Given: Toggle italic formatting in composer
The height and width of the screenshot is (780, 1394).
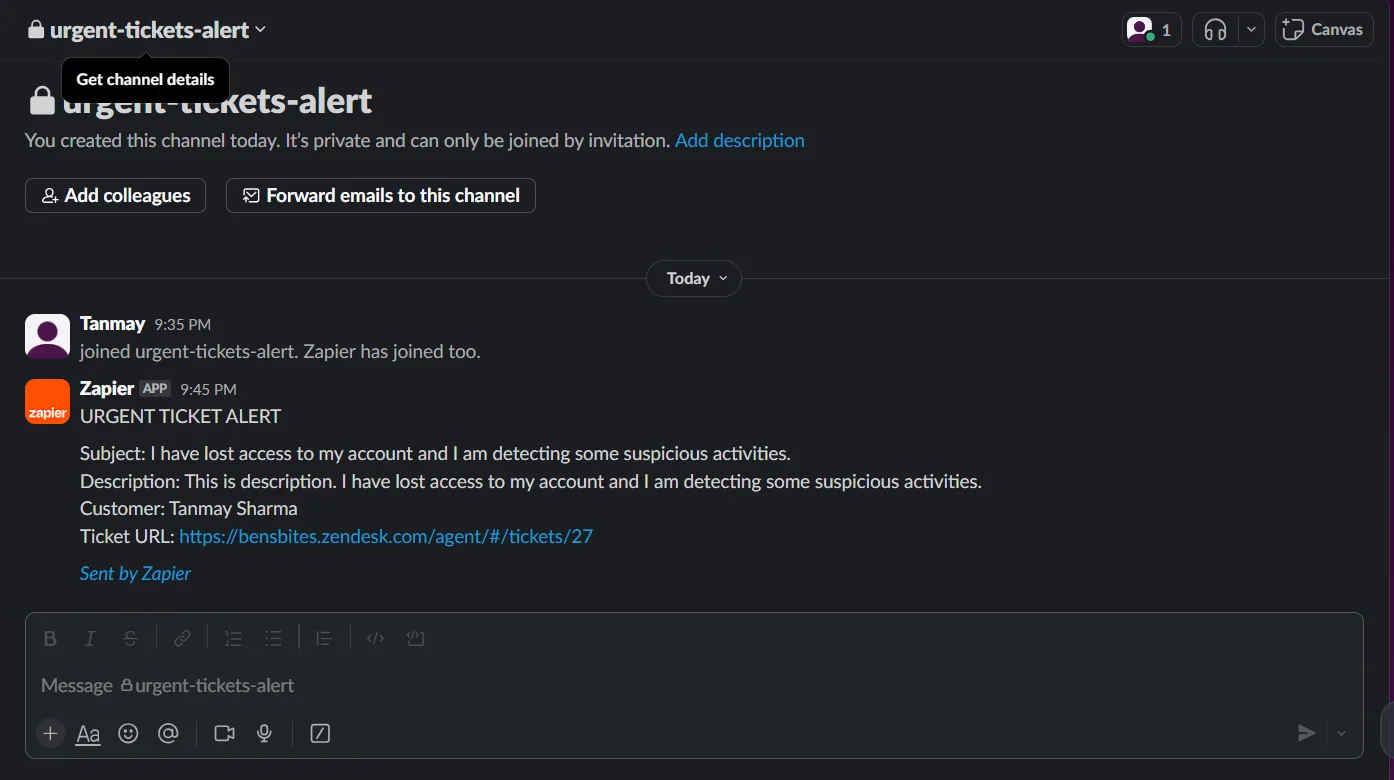Looking at the screenshot, I should click(x=90, y=638).
